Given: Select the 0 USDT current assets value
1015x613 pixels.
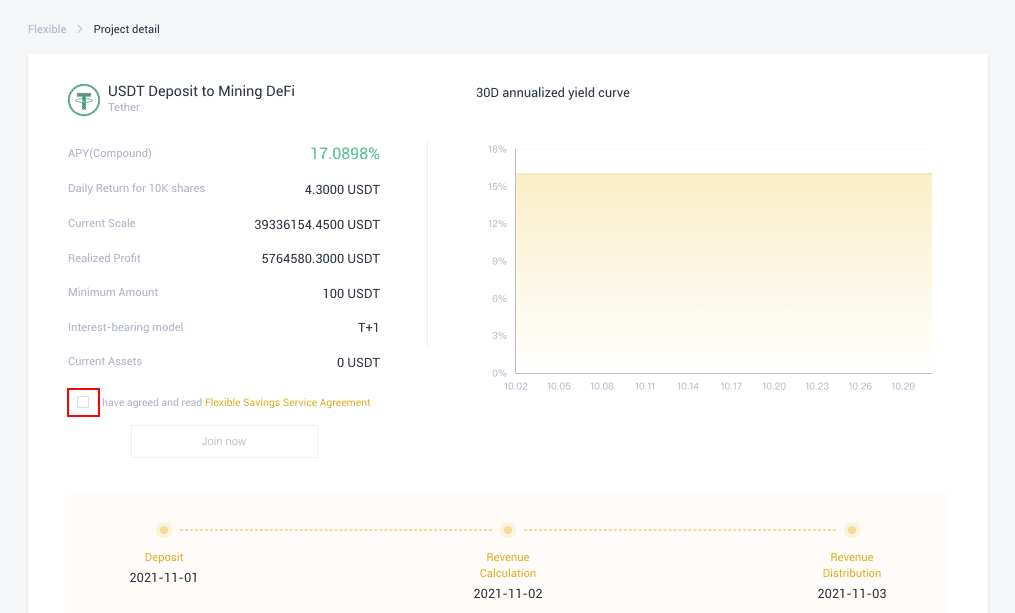Looking at the screenshot, I should 358,363.
